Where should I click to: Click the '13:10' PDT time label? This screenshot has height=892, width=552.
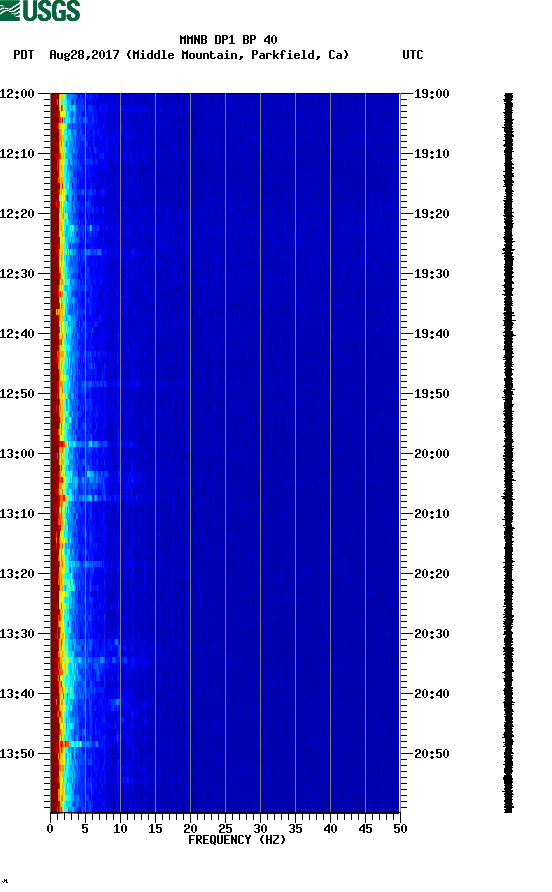[x=18, y=514]
